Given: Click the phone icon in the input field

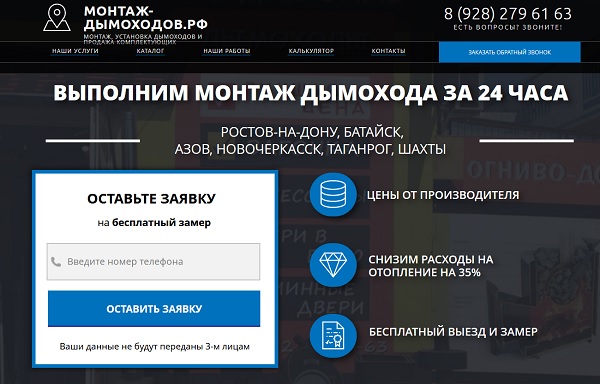Looking at the screenshot, I should [56, 262].
